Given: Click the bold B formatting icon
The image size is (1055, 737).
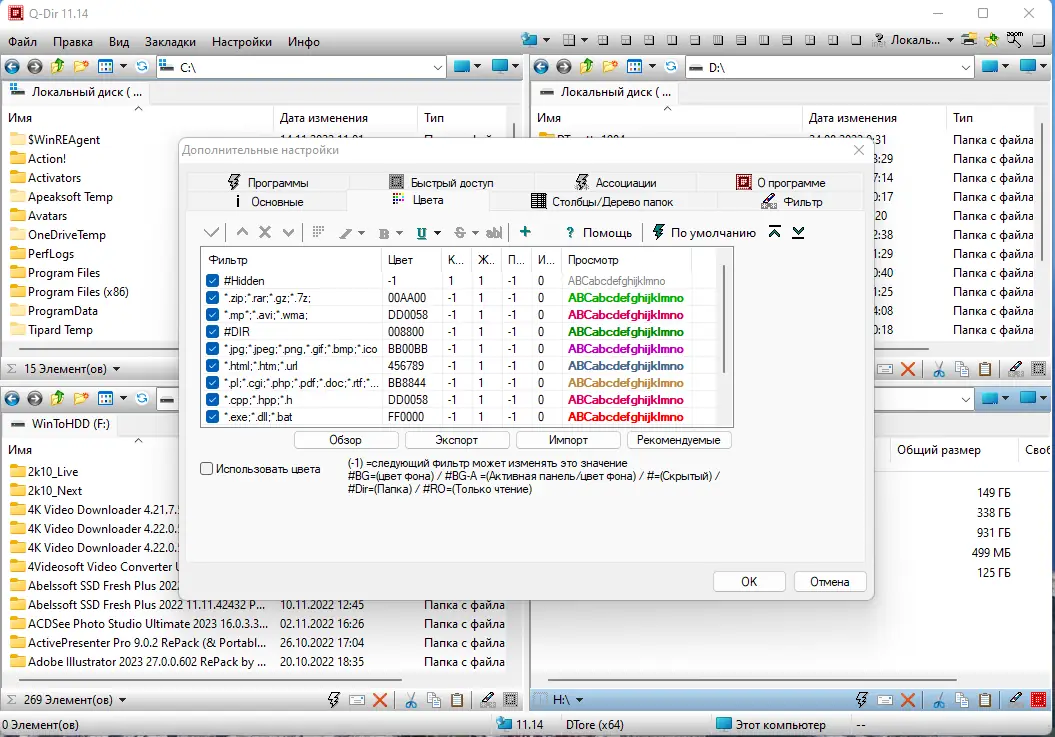Looking at the screenshot, I should pos(384,233).
